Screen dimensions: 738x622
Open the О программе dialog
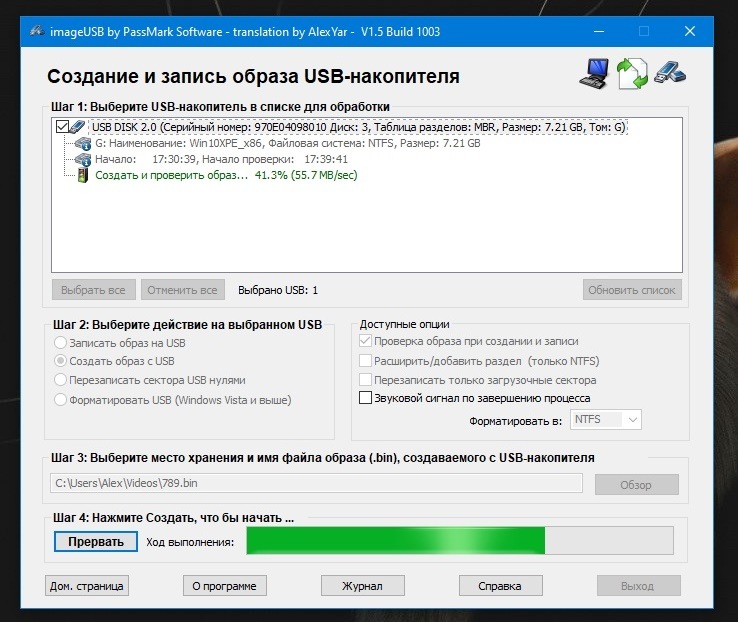(x=225, y=586)
